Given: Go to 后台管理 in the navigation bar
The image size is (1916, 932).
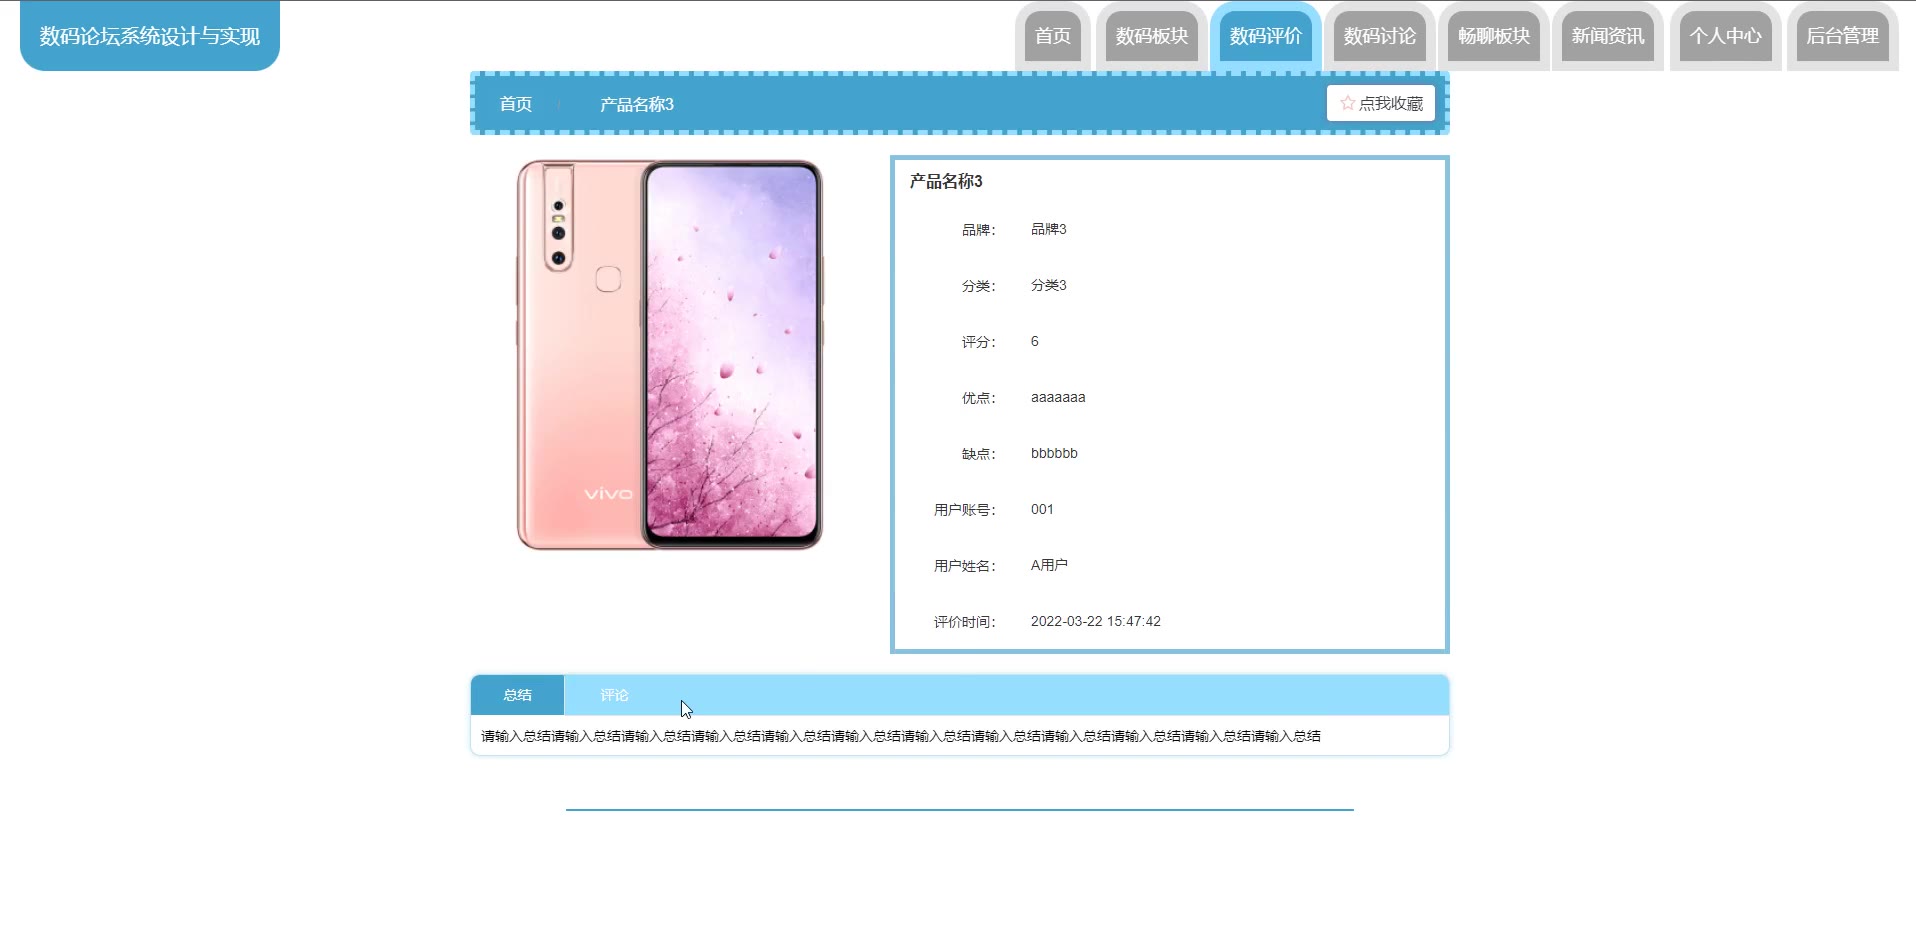Looking at the screenshot, I should (1843, 36).
